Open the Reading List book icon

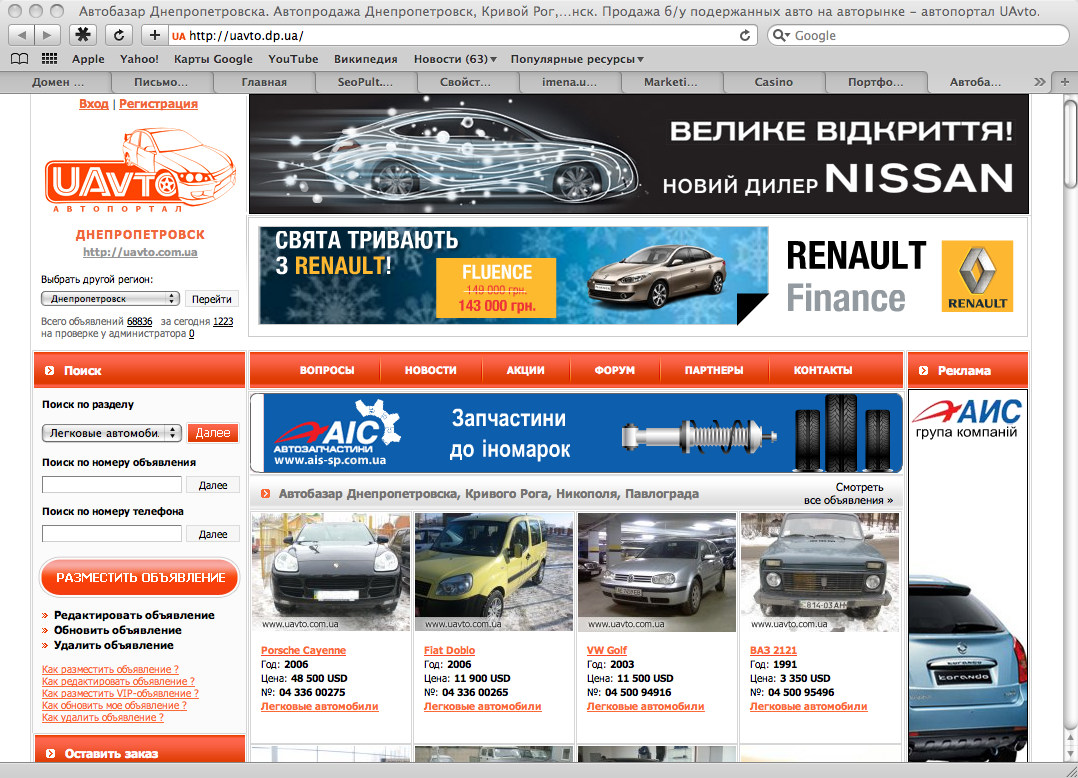point(20,59)
